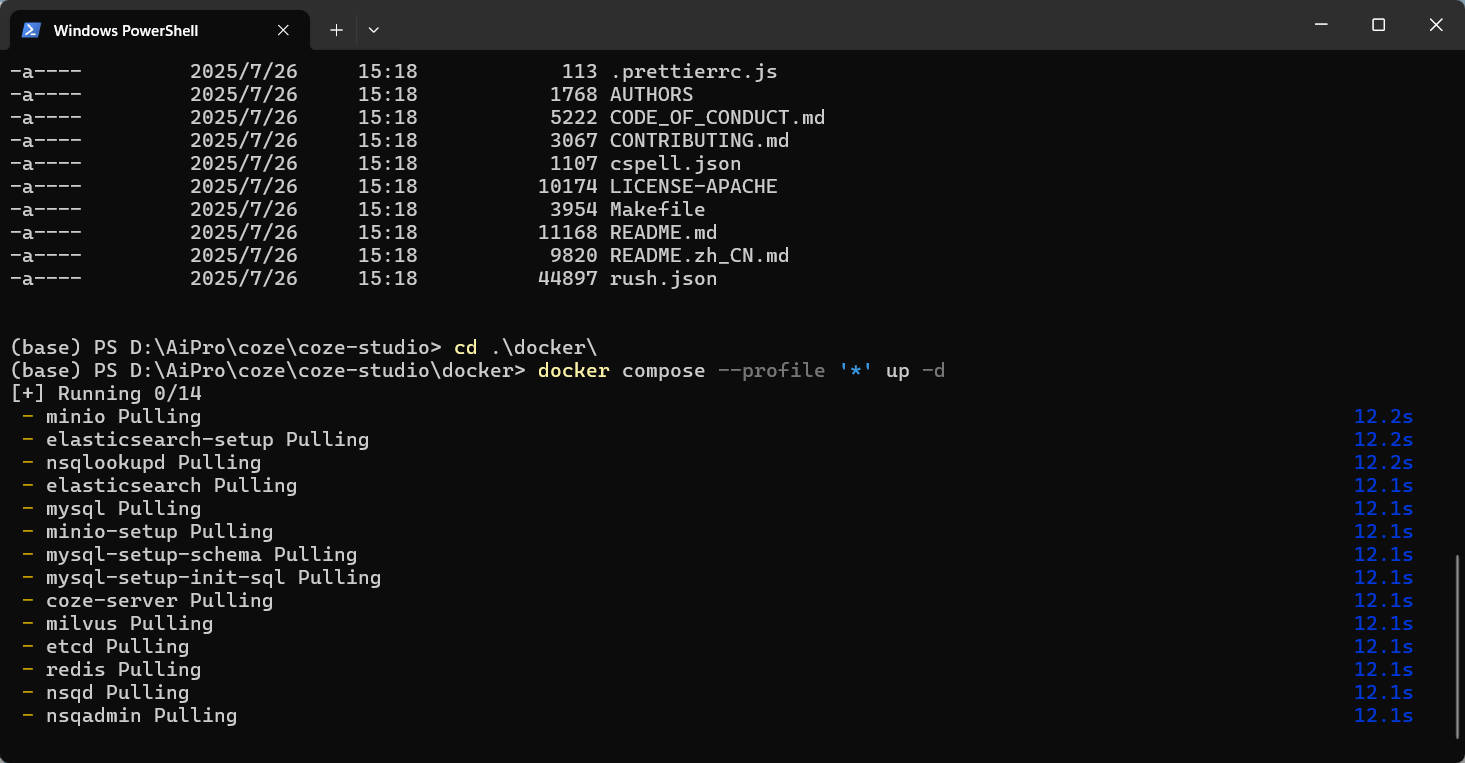
Task: Close the Windows PowerShell tab
Action: (283, 30)
